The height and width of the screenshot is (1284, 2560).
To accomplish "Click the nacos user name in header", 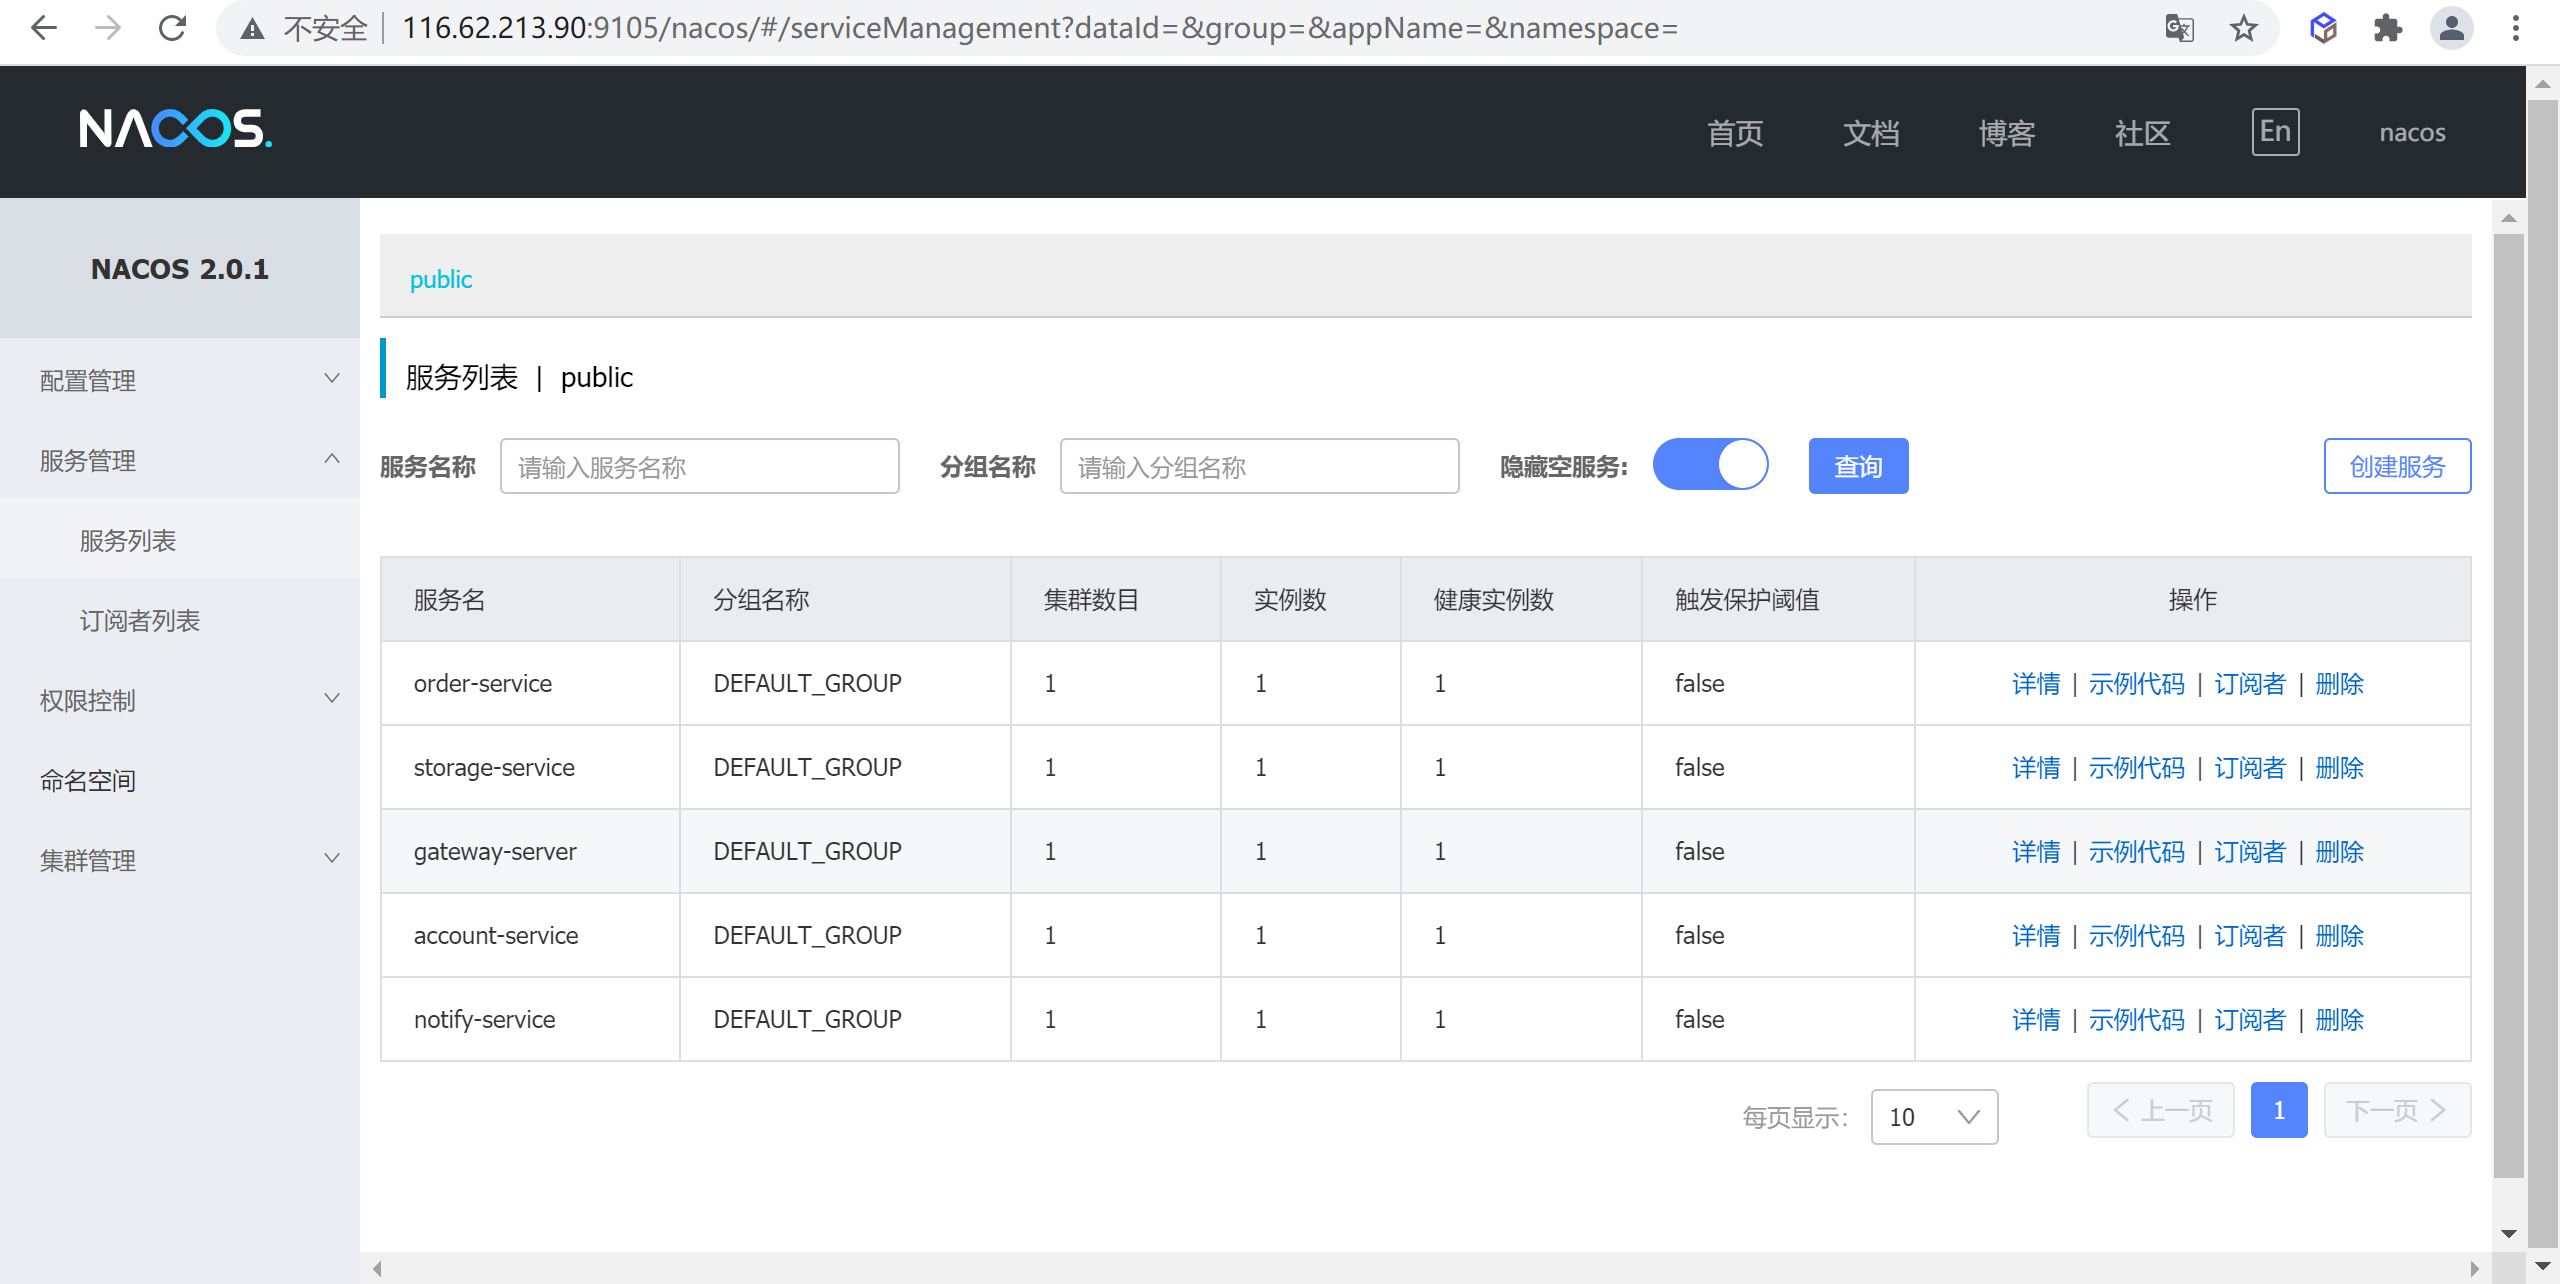I will [2412, 133].
